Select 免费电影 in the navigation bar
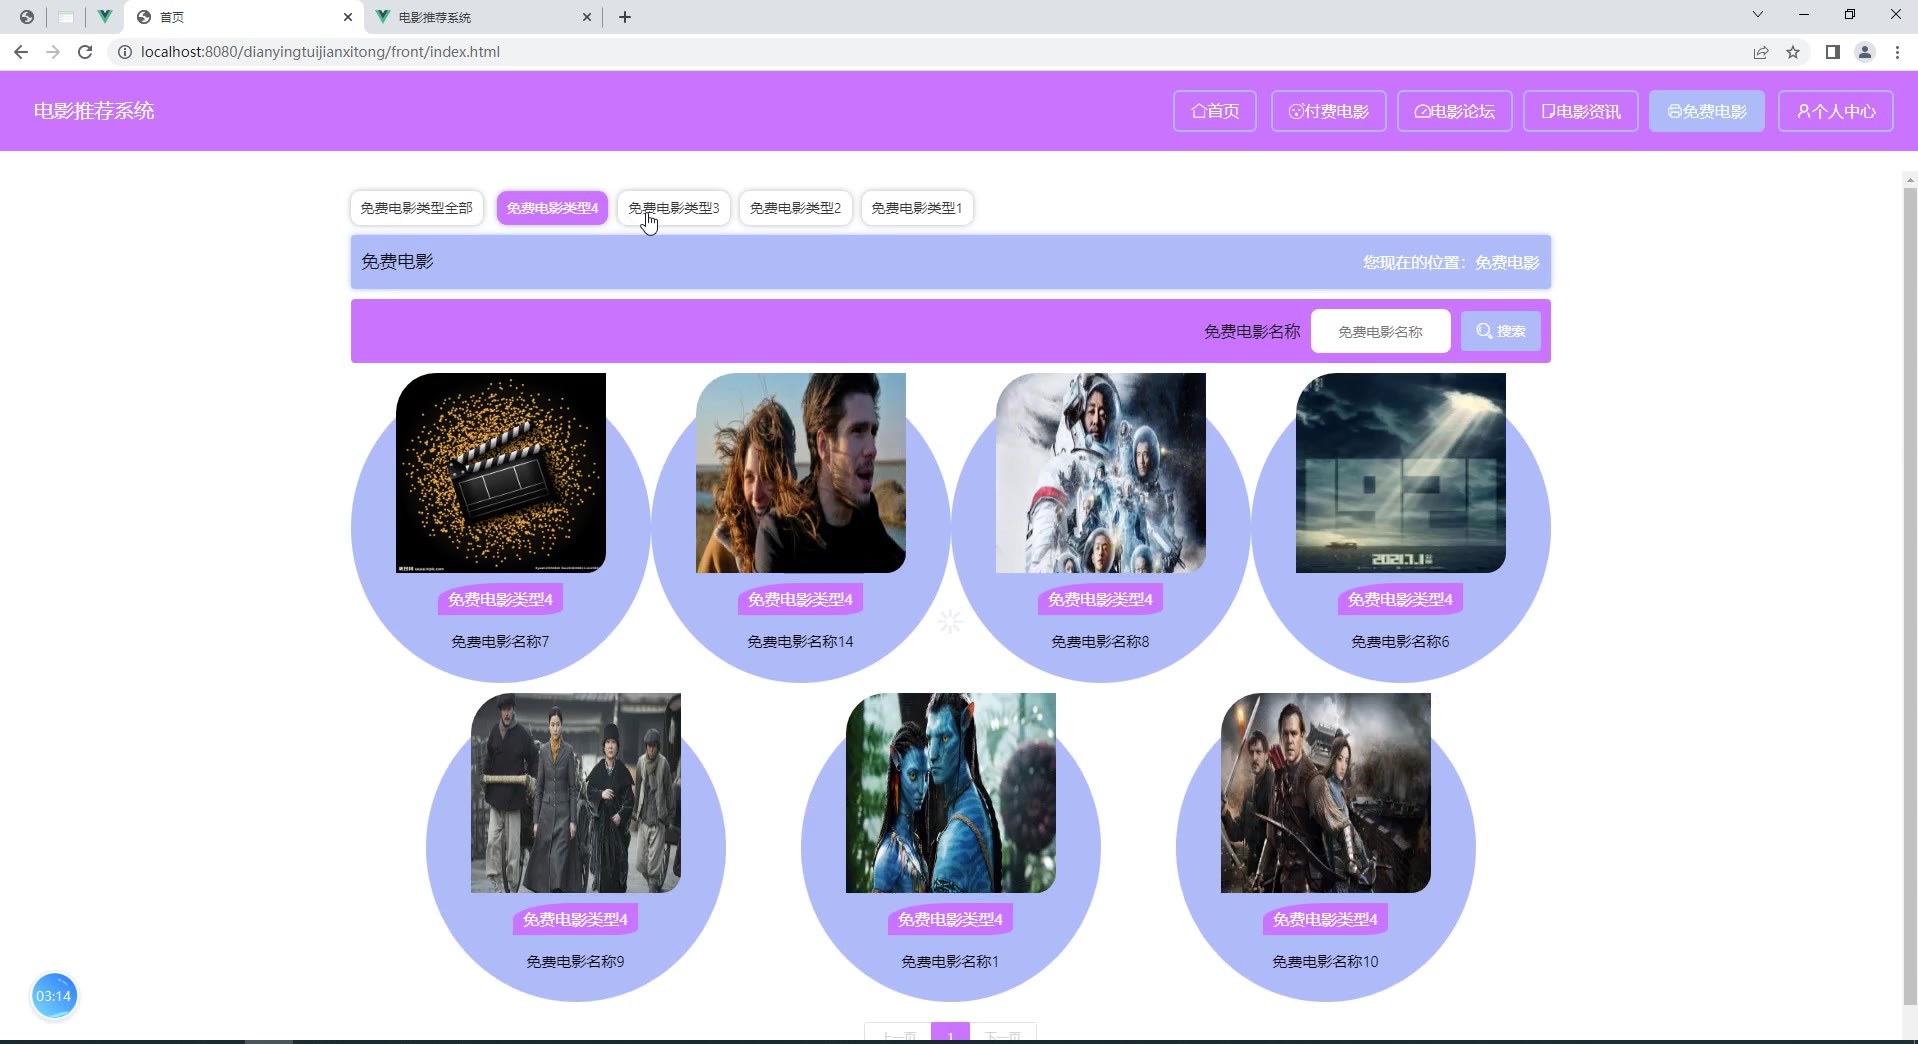 point(1706,111)
